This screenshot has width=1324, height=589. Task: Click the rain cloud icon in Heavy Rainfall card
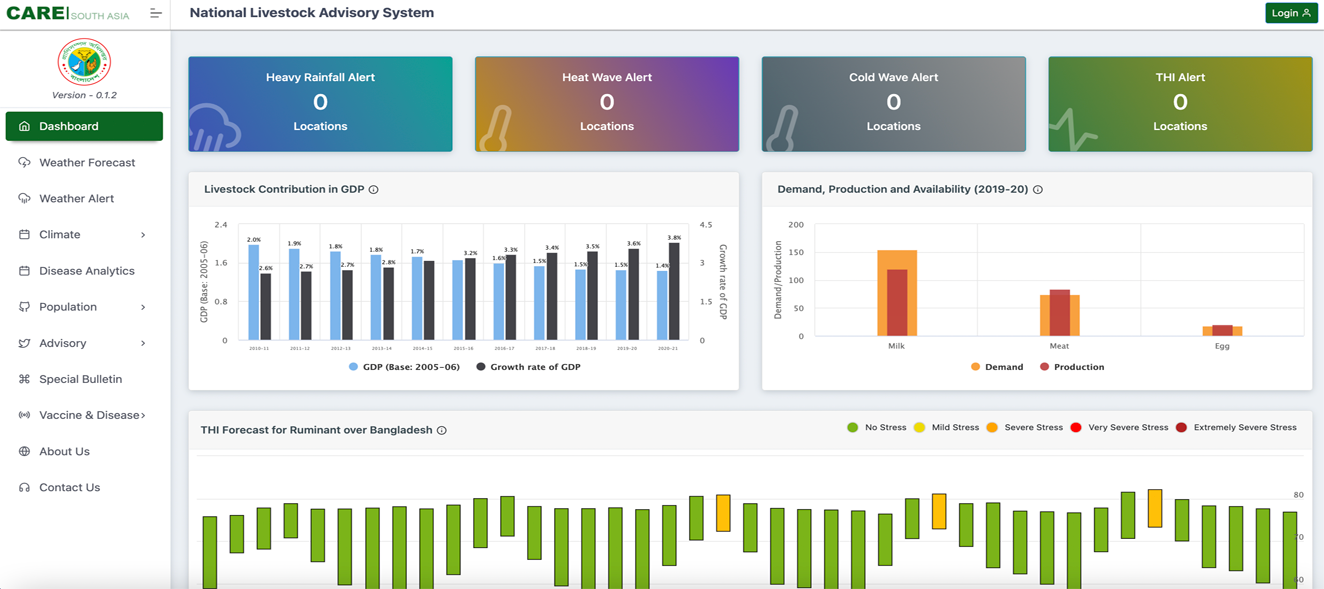214,126
